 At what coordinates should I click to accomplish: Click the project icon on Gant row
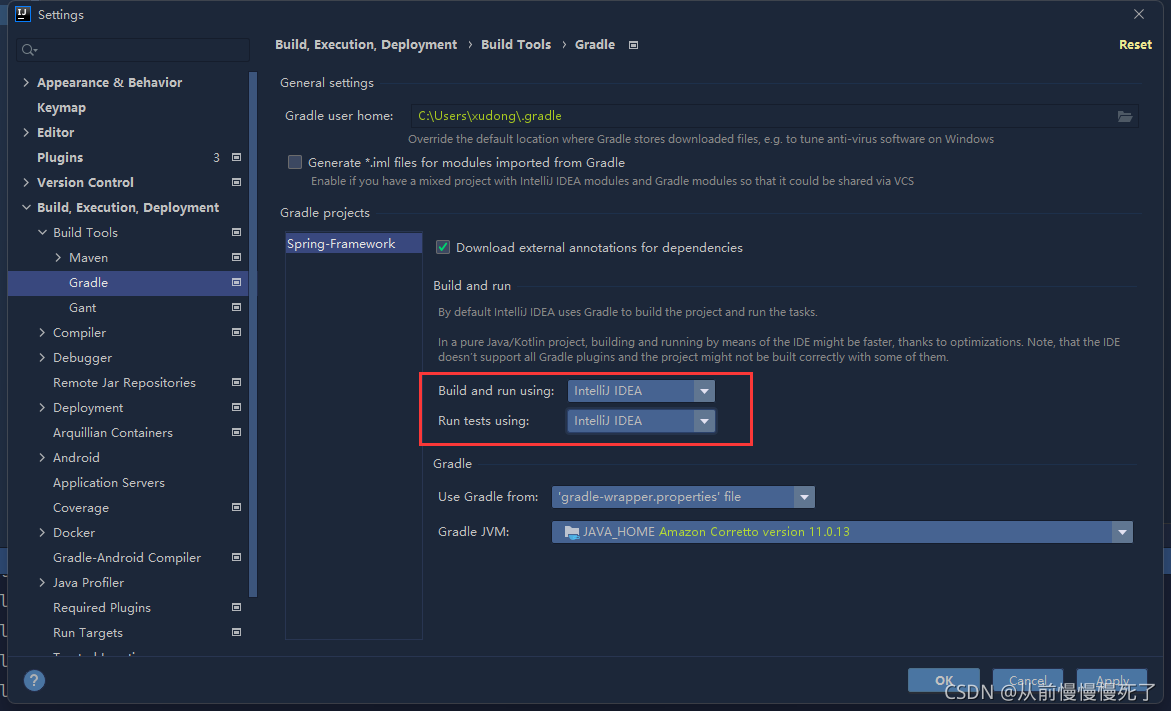[x=237, y=308]
